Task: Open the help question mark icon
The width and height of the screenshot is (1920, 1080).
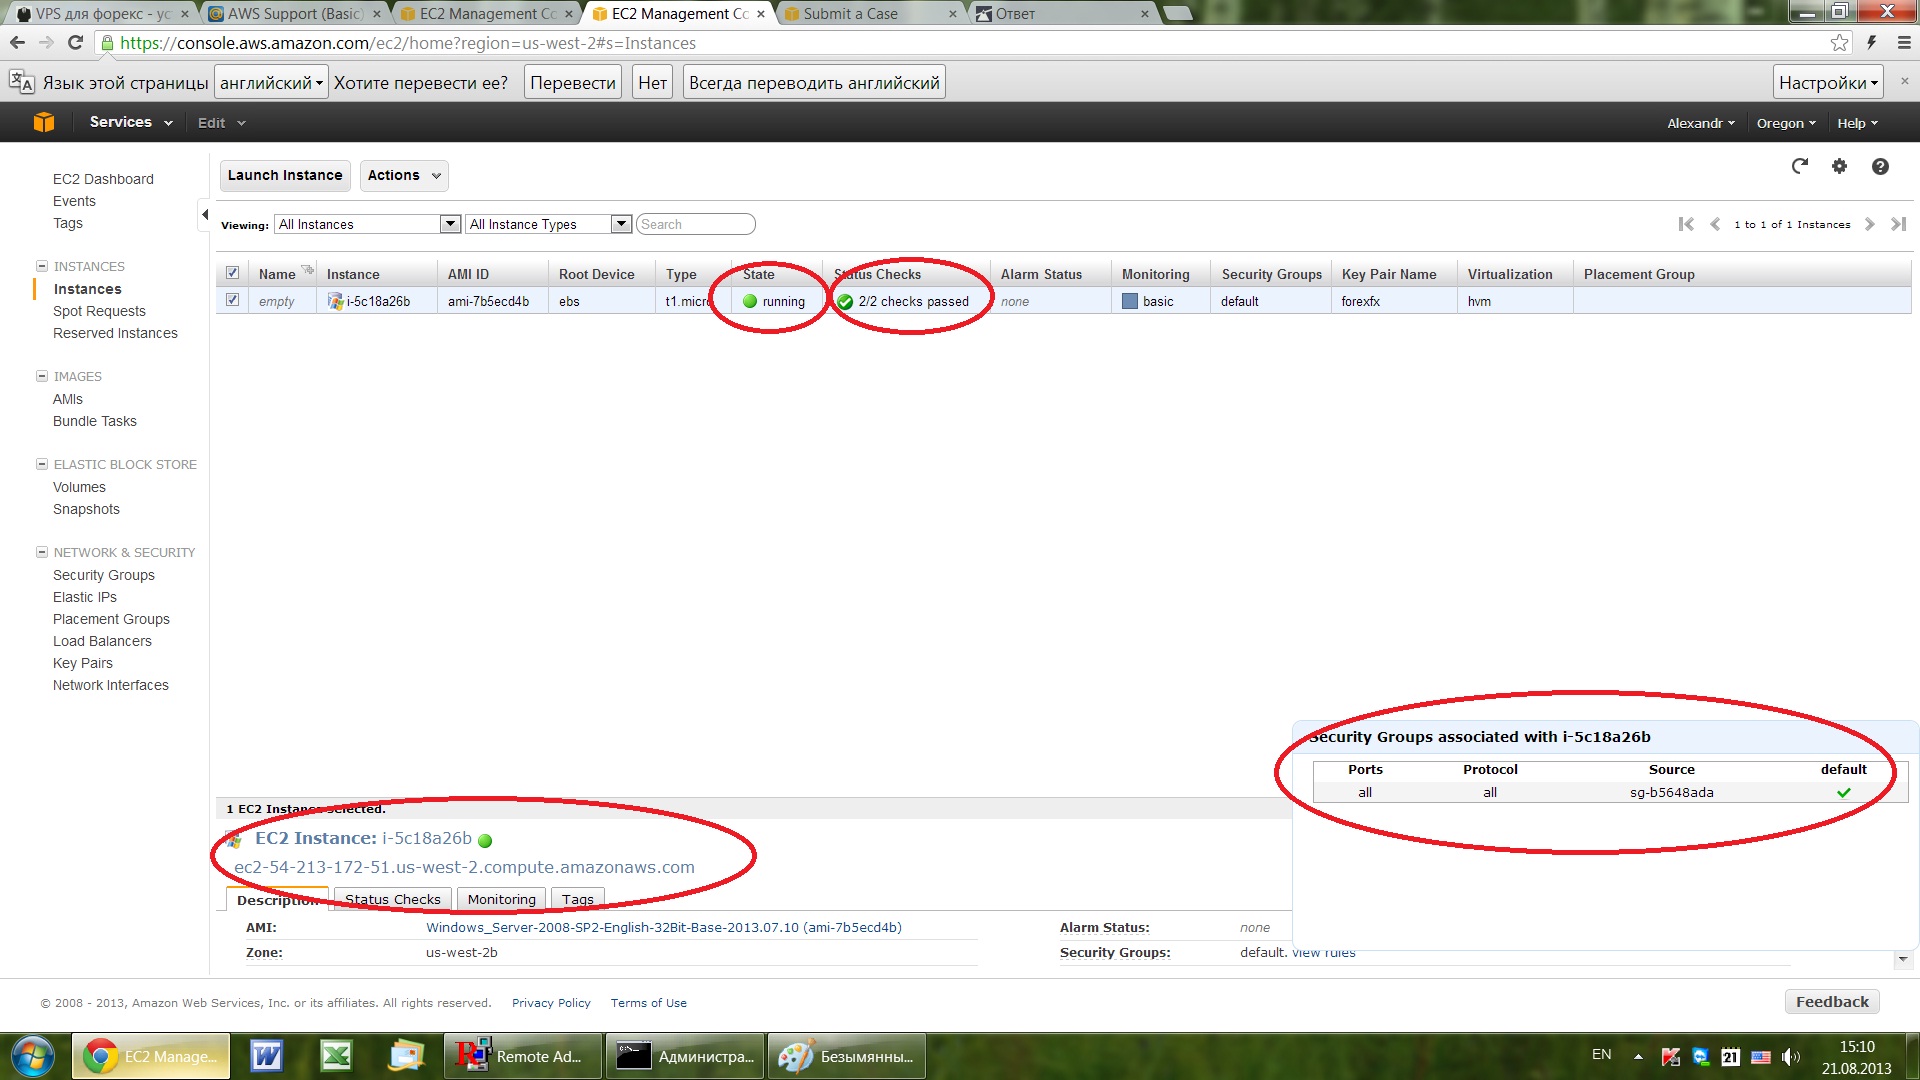Action: tap(1880, 166)
